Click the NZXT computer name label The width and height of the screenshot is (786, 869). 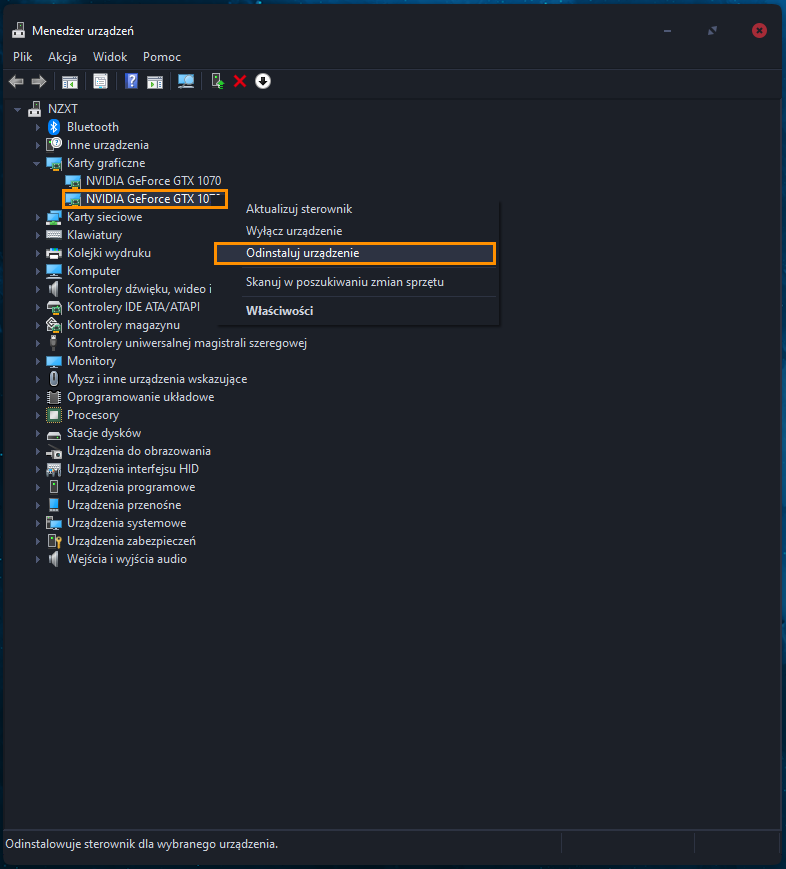pyautogui.click(x=63, y=109)
